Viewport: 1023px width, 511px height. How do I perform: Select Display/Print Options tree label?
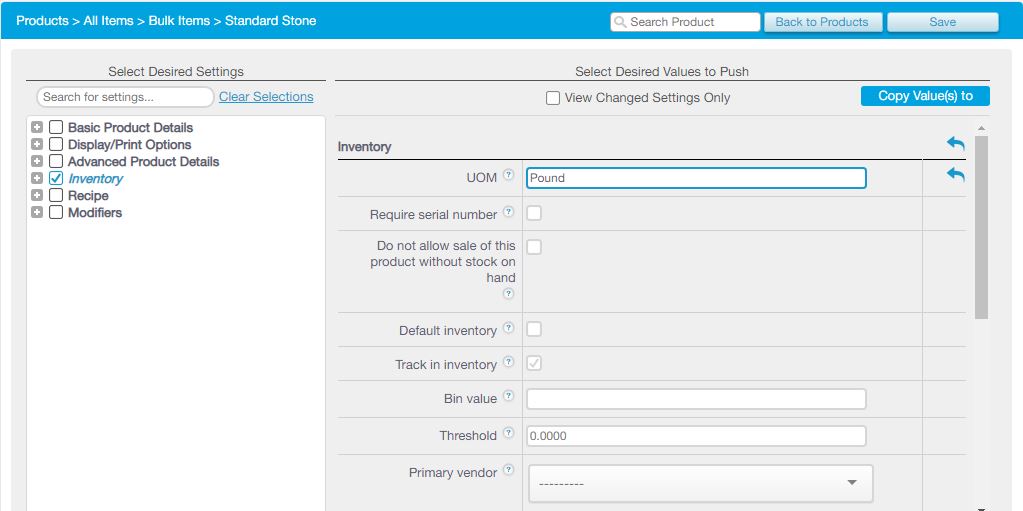tap(130, 144)
